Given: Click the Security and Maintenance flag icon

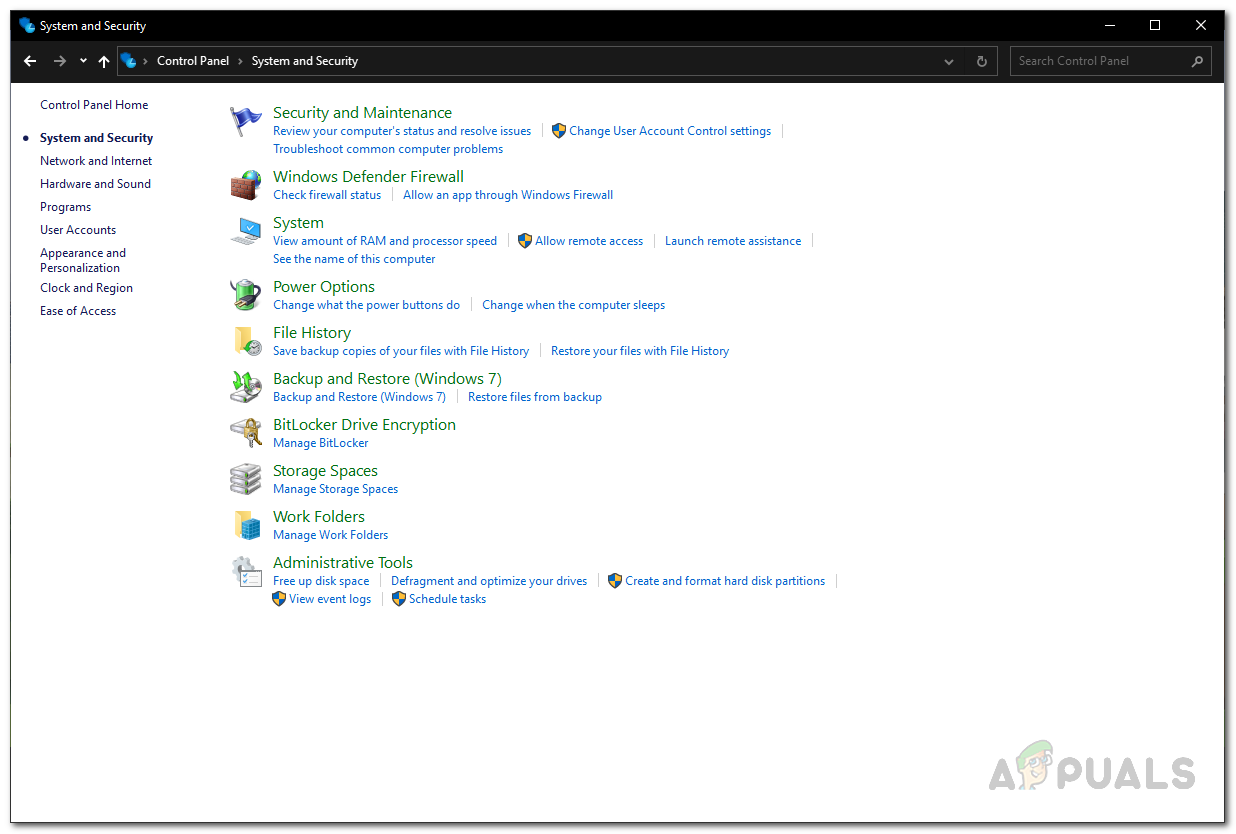Looking at the screenshot, I should 245,121.
